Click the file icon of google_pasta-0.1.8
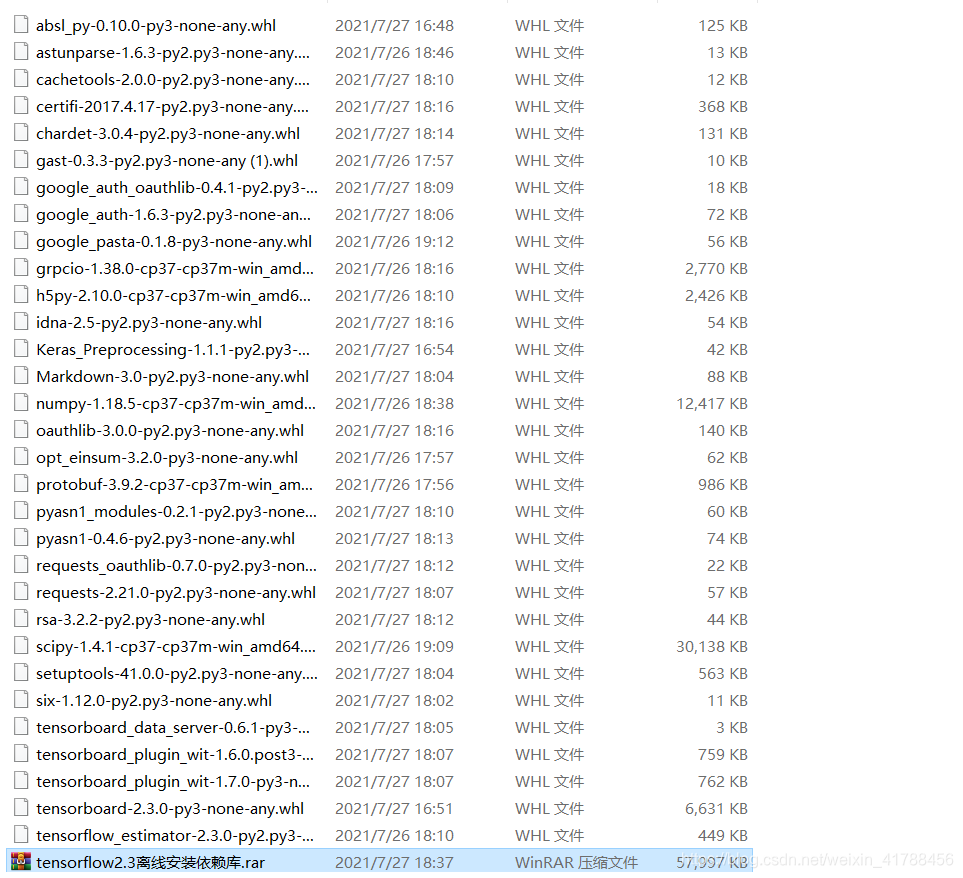963x878 pixels. 21,241
